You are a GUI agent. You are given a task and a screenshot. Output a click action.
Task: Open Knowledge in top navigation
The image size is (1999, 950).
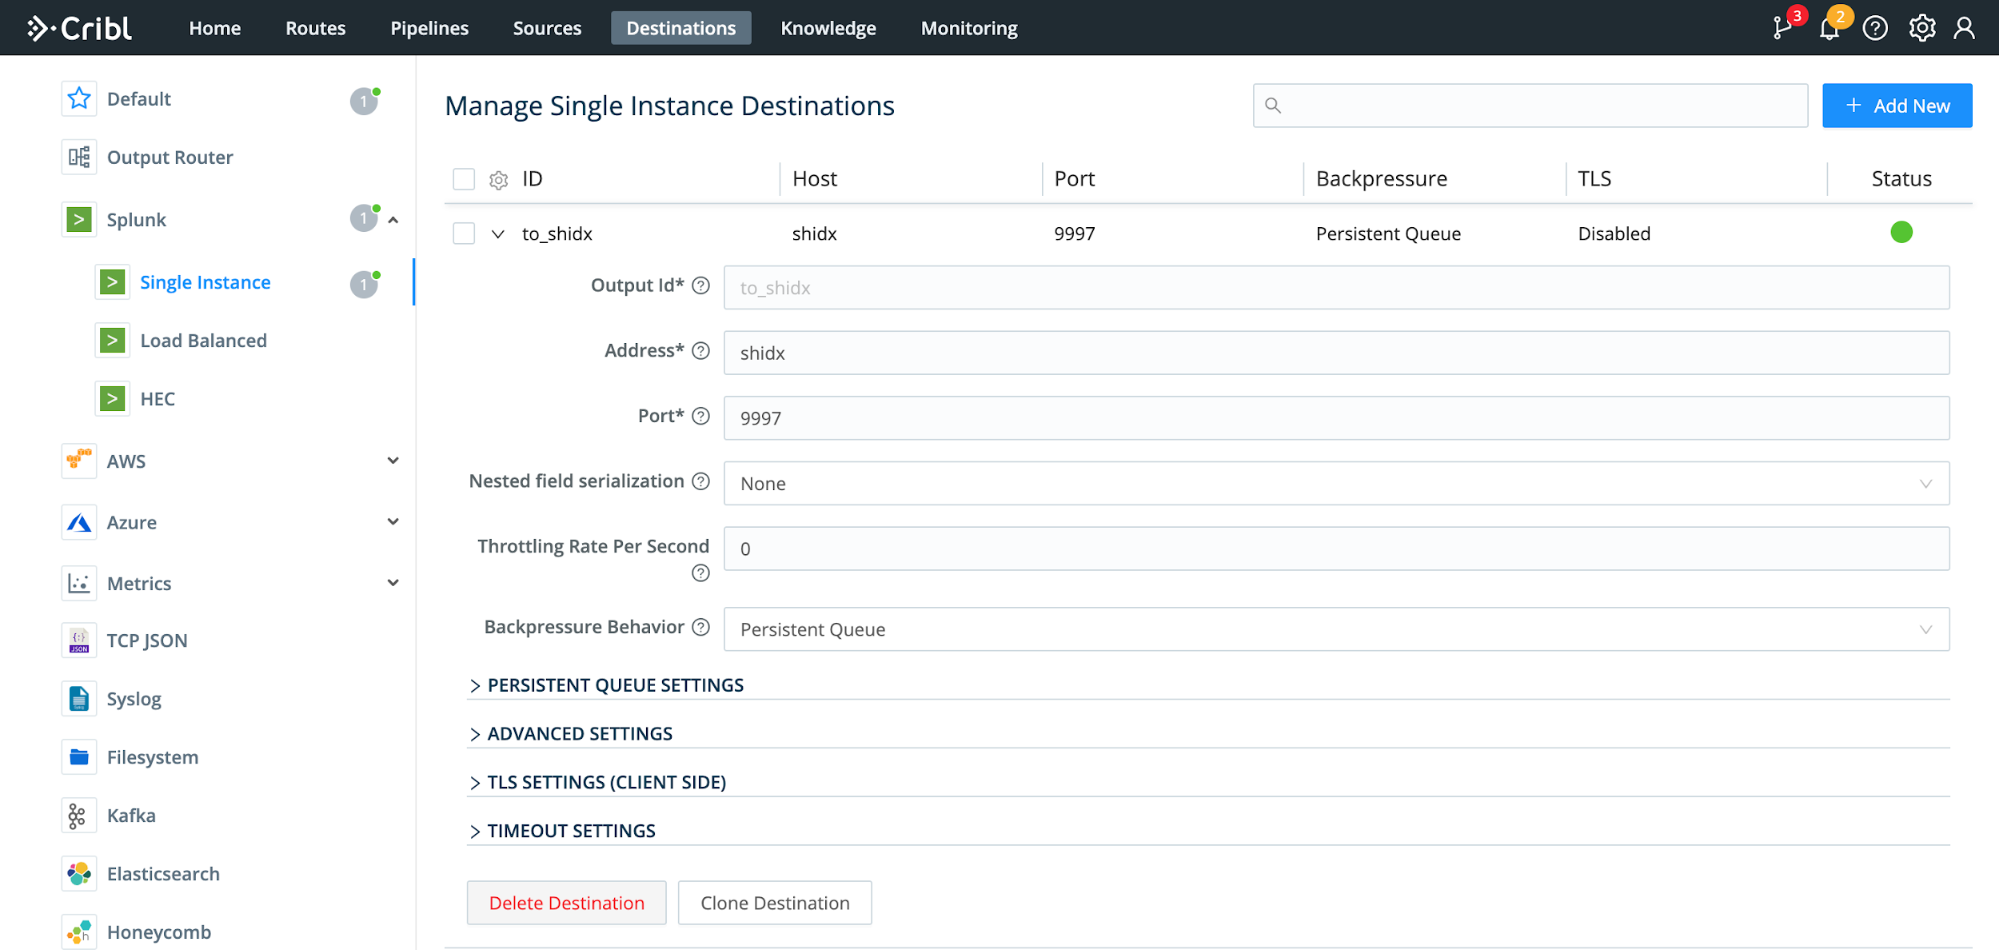point(829,28)
